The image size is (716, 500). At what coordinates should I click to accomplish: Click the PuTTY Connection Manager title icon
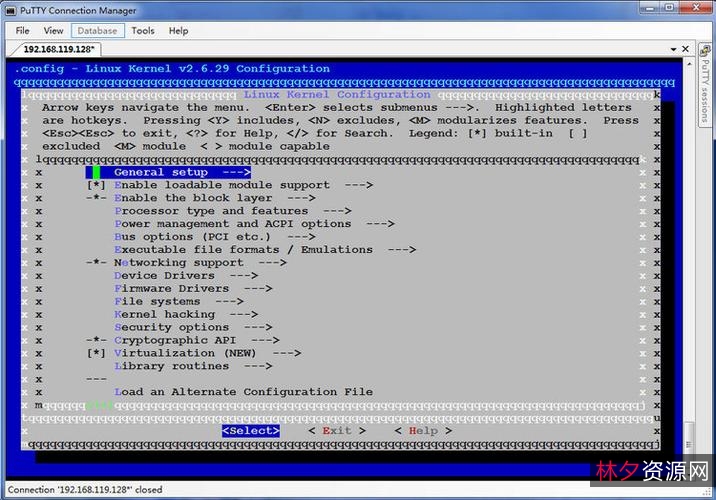tap(10, 9)
